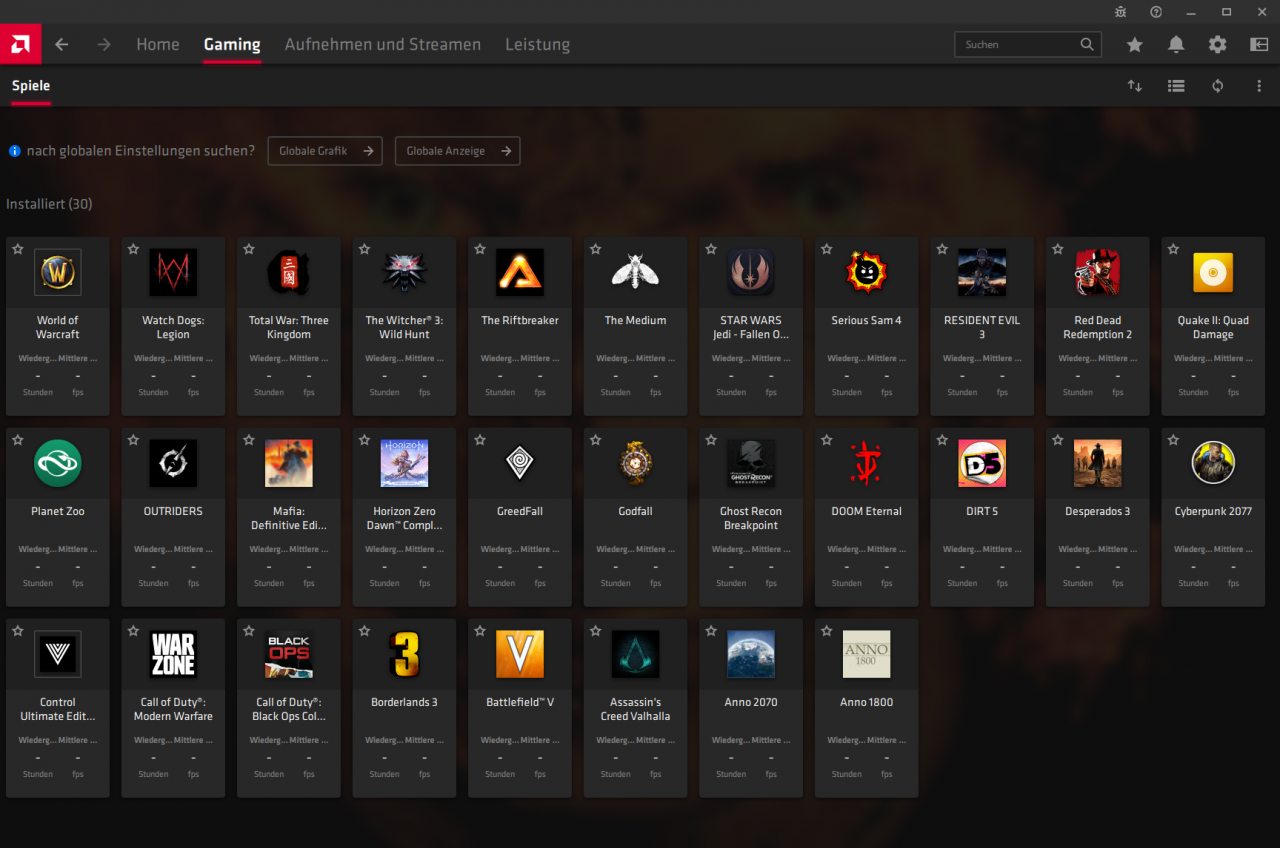
Task: Open the DOOM Eternal slayer icon
Action: (x=867, y=463)
